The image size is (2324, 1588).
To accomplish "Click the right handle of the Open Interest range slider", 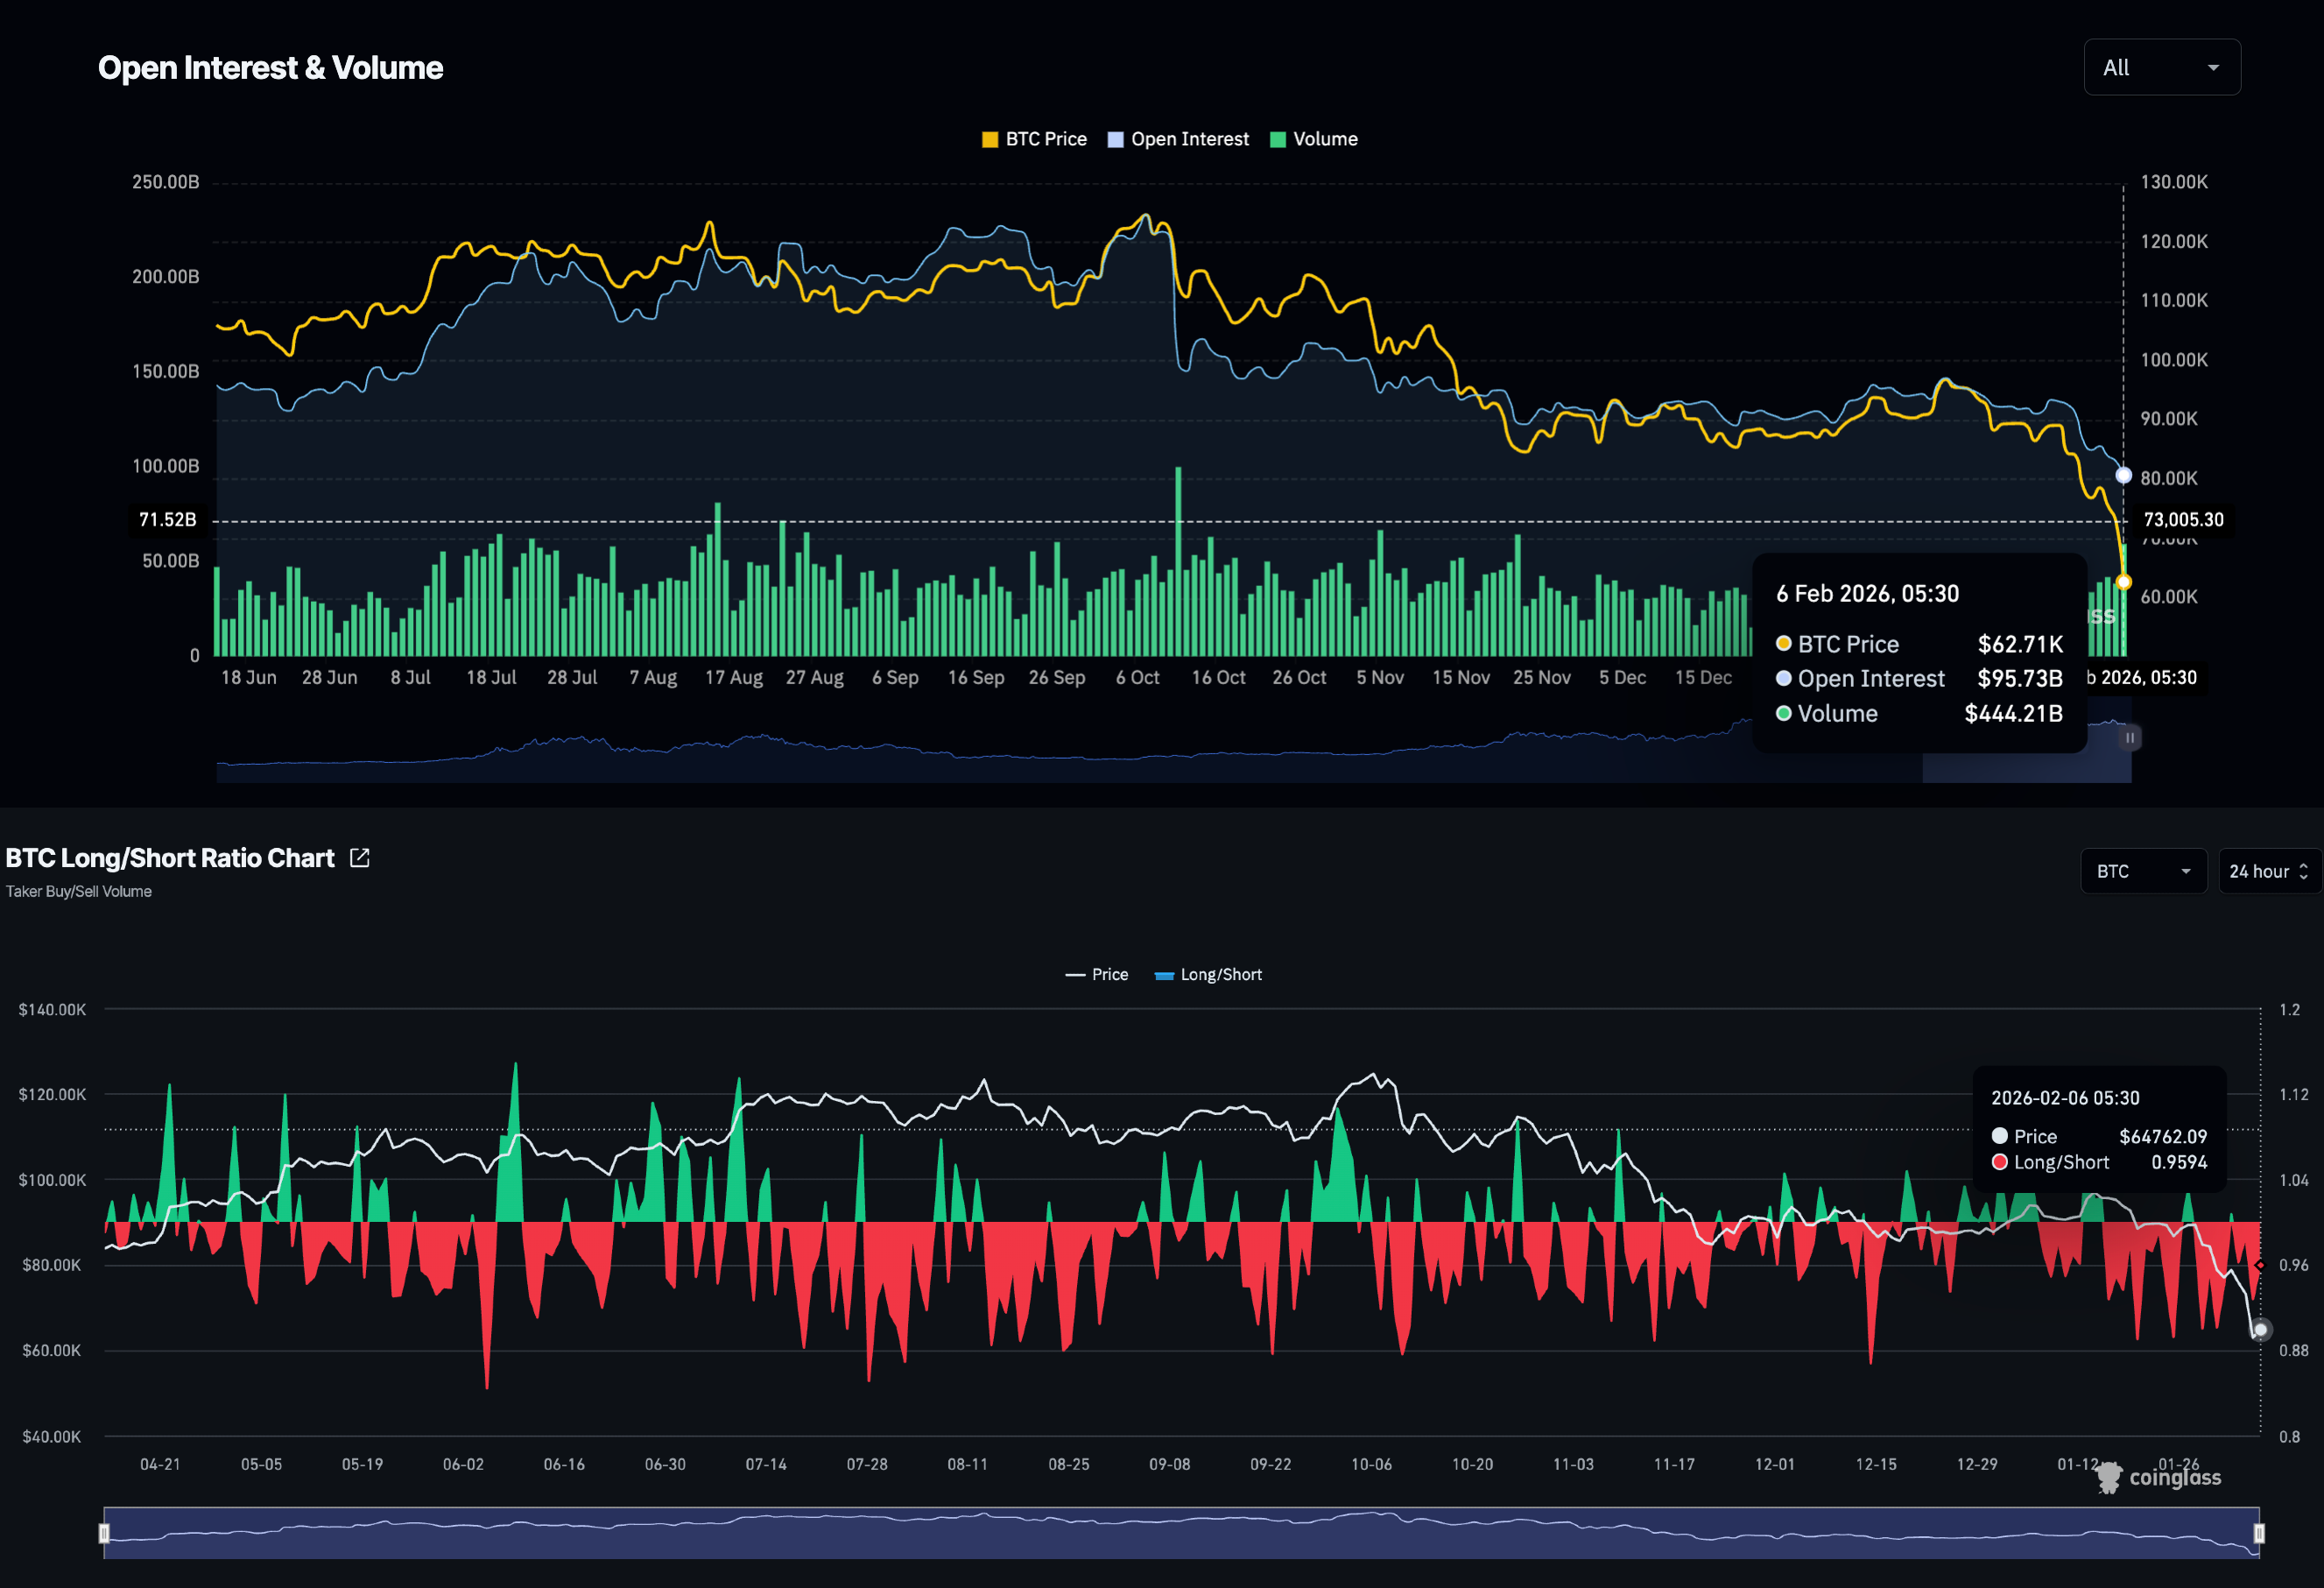I will 2130,738.
